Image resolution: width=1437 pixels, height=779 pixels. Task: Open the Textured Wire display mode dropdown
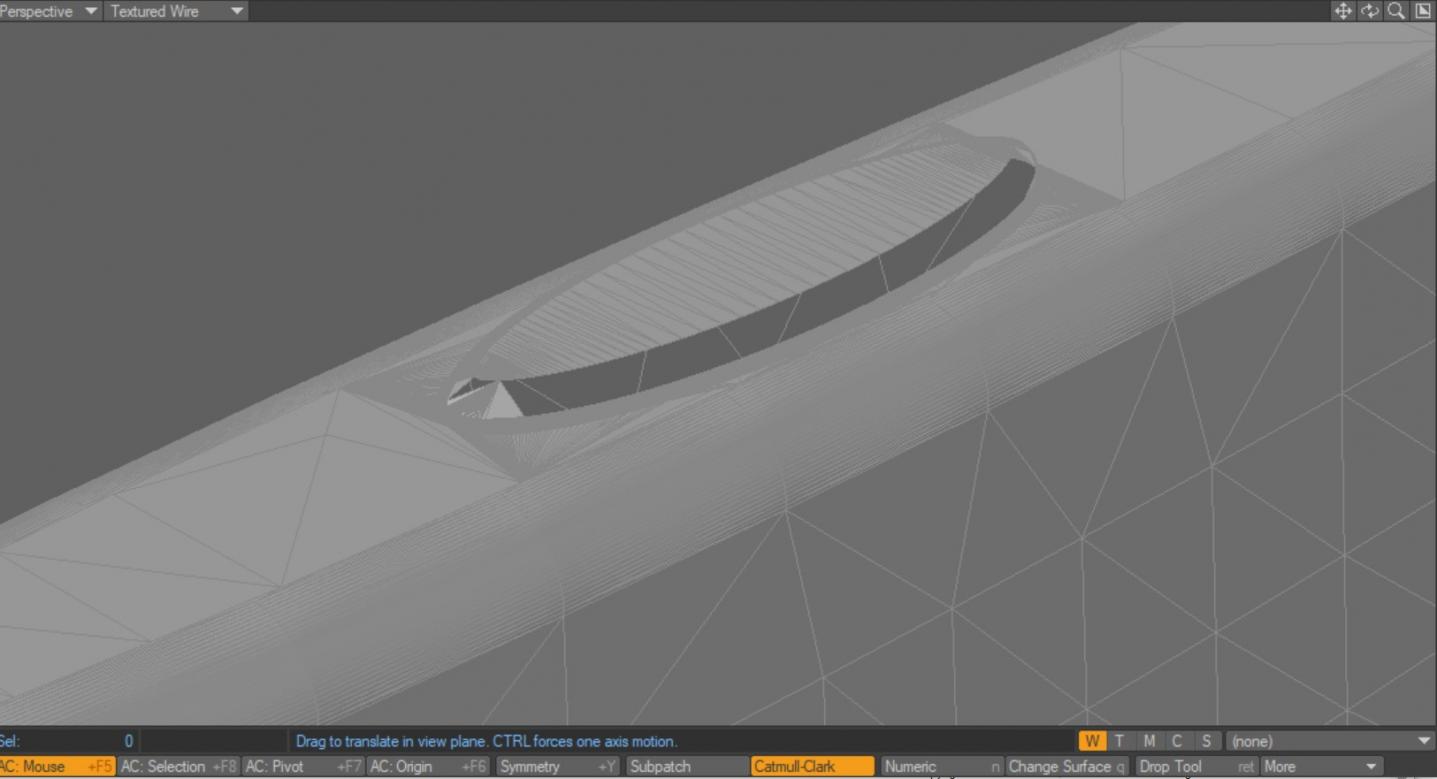pyautogui.click(x=176, y=11)
